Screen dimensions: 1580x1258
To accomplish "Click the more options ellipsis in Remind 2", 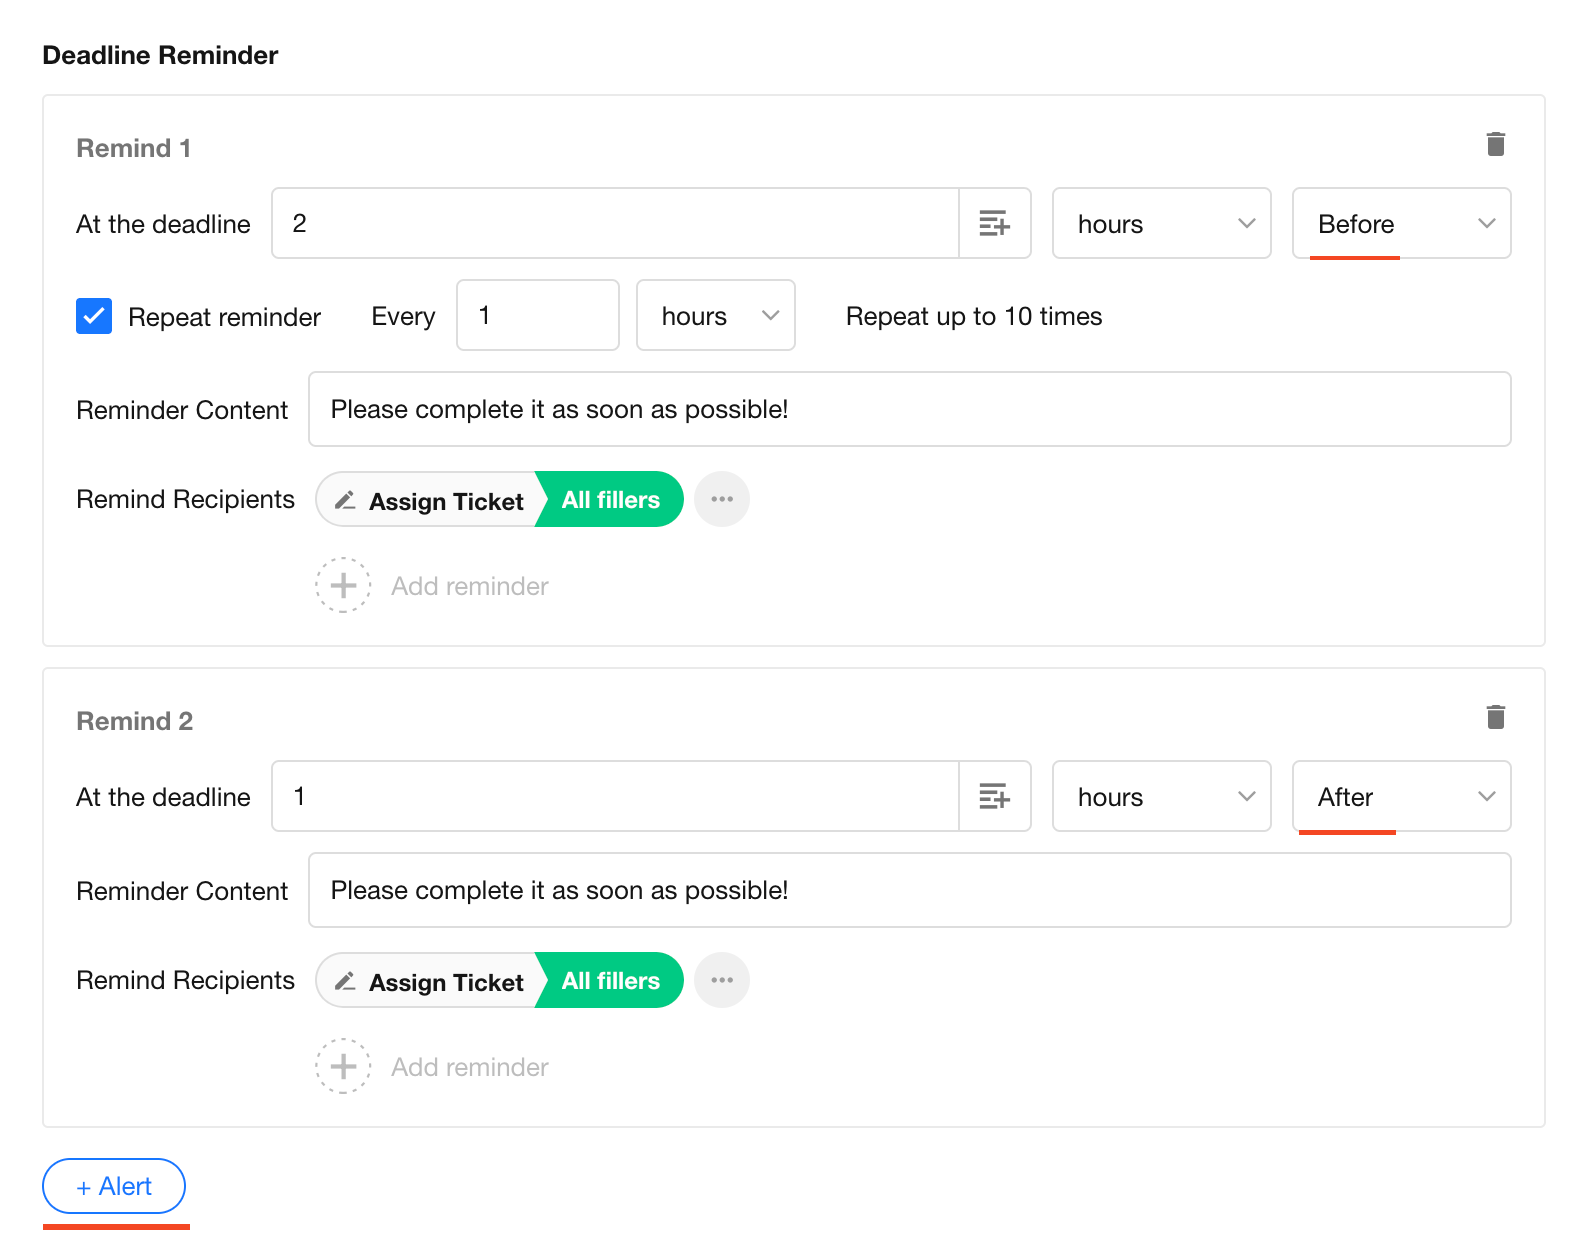I will tap(722, 980).
